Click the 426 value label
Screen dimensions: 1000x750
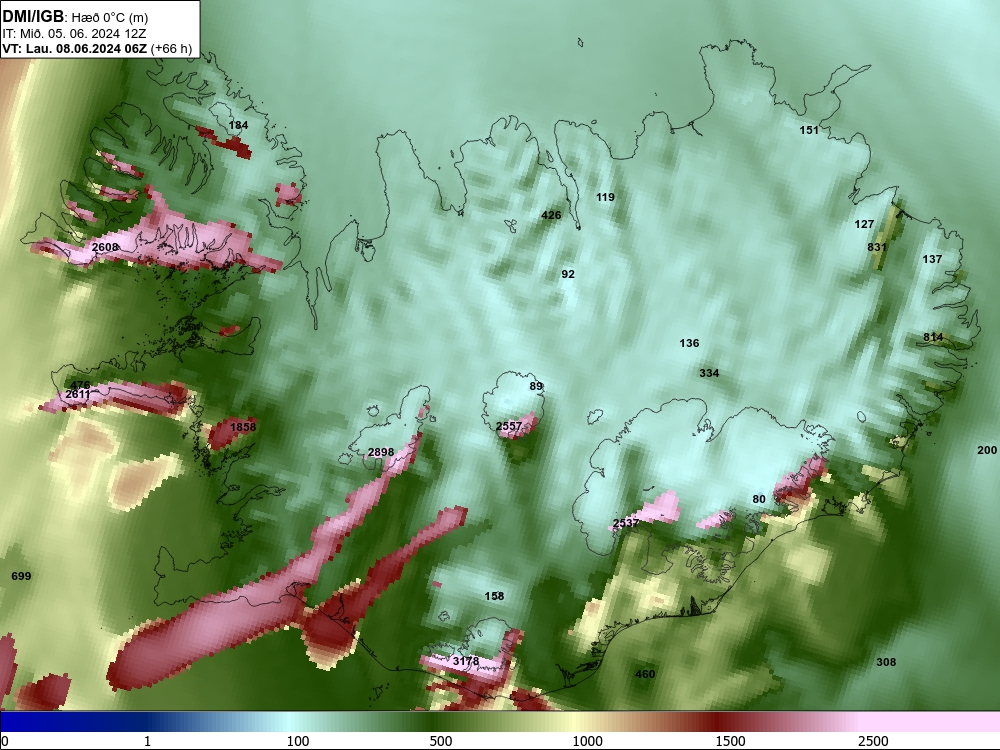[x=551, y=216]
